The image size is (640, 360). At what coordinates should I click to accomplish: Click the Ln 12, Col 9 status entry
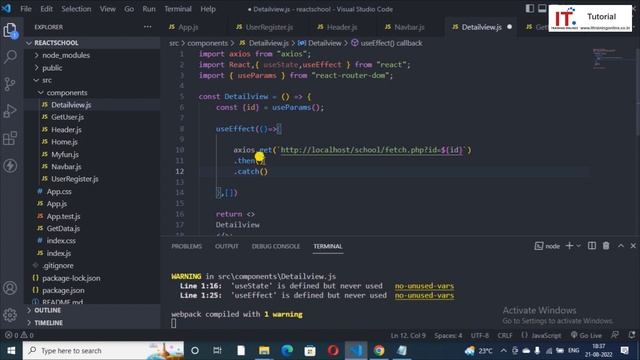coord(408,335)
